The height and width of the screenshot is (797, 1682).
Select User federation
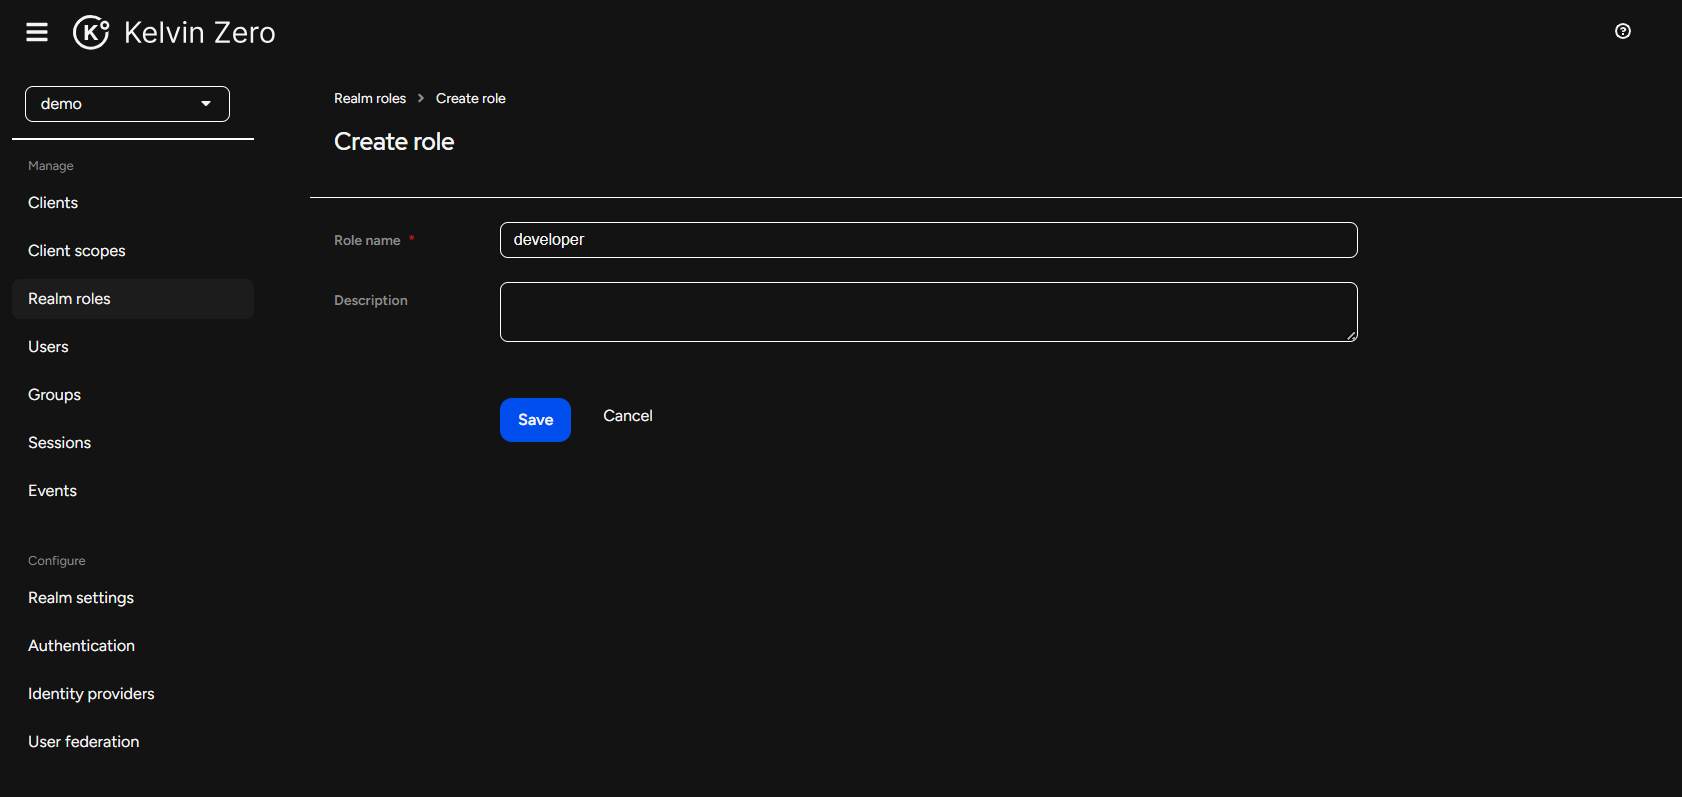84,742
